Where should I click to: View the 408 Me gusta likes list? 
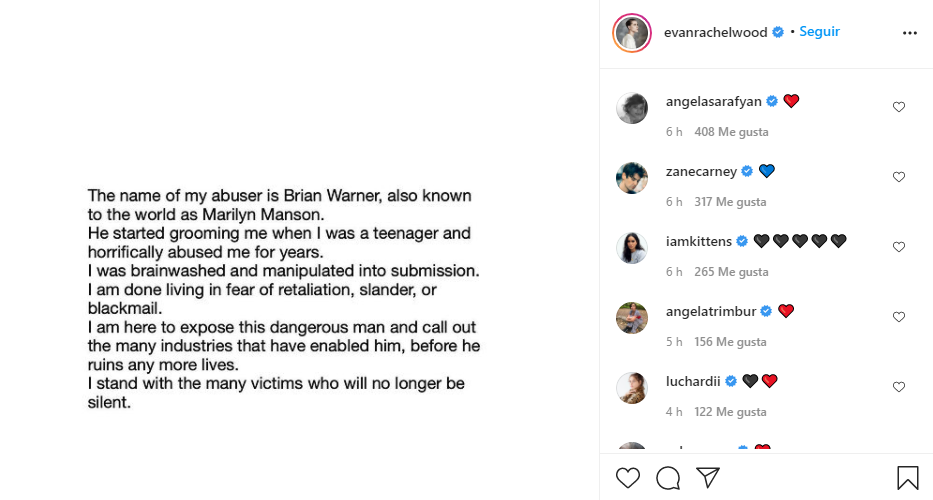coord(731,132)
